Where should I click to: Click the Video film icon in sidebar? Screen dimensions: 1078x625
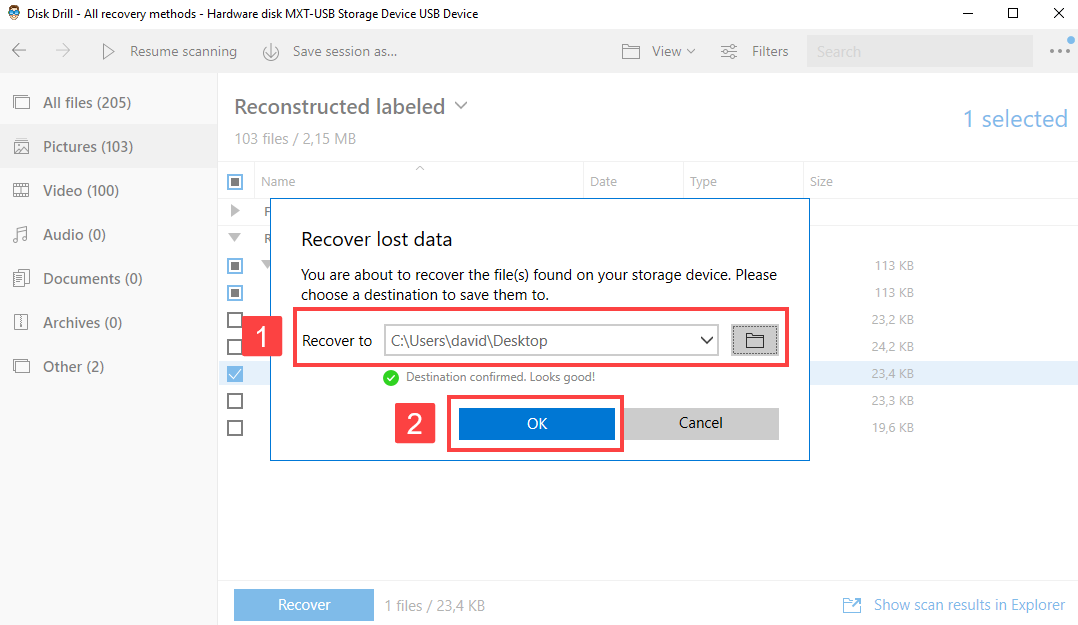click(x=21, y=191)
